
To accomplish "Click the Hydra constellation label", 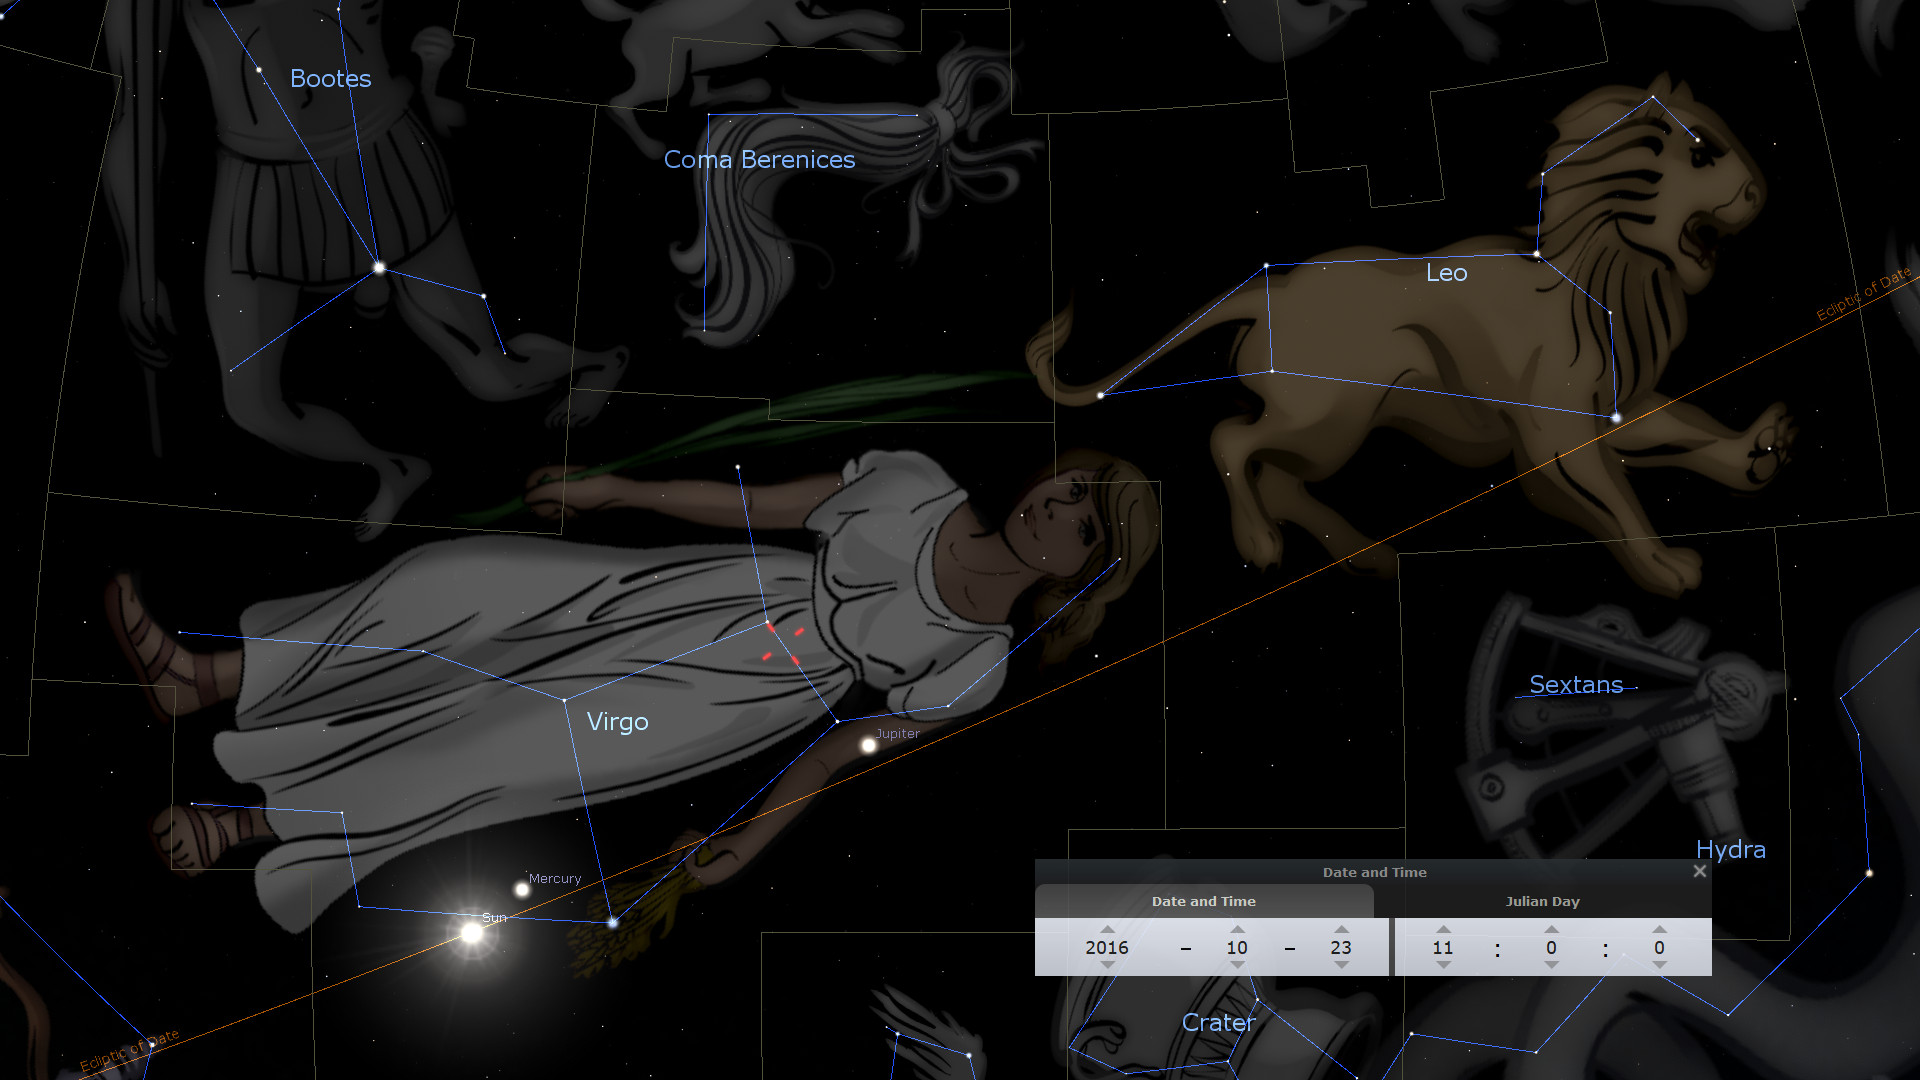I will pos(1730,849).
